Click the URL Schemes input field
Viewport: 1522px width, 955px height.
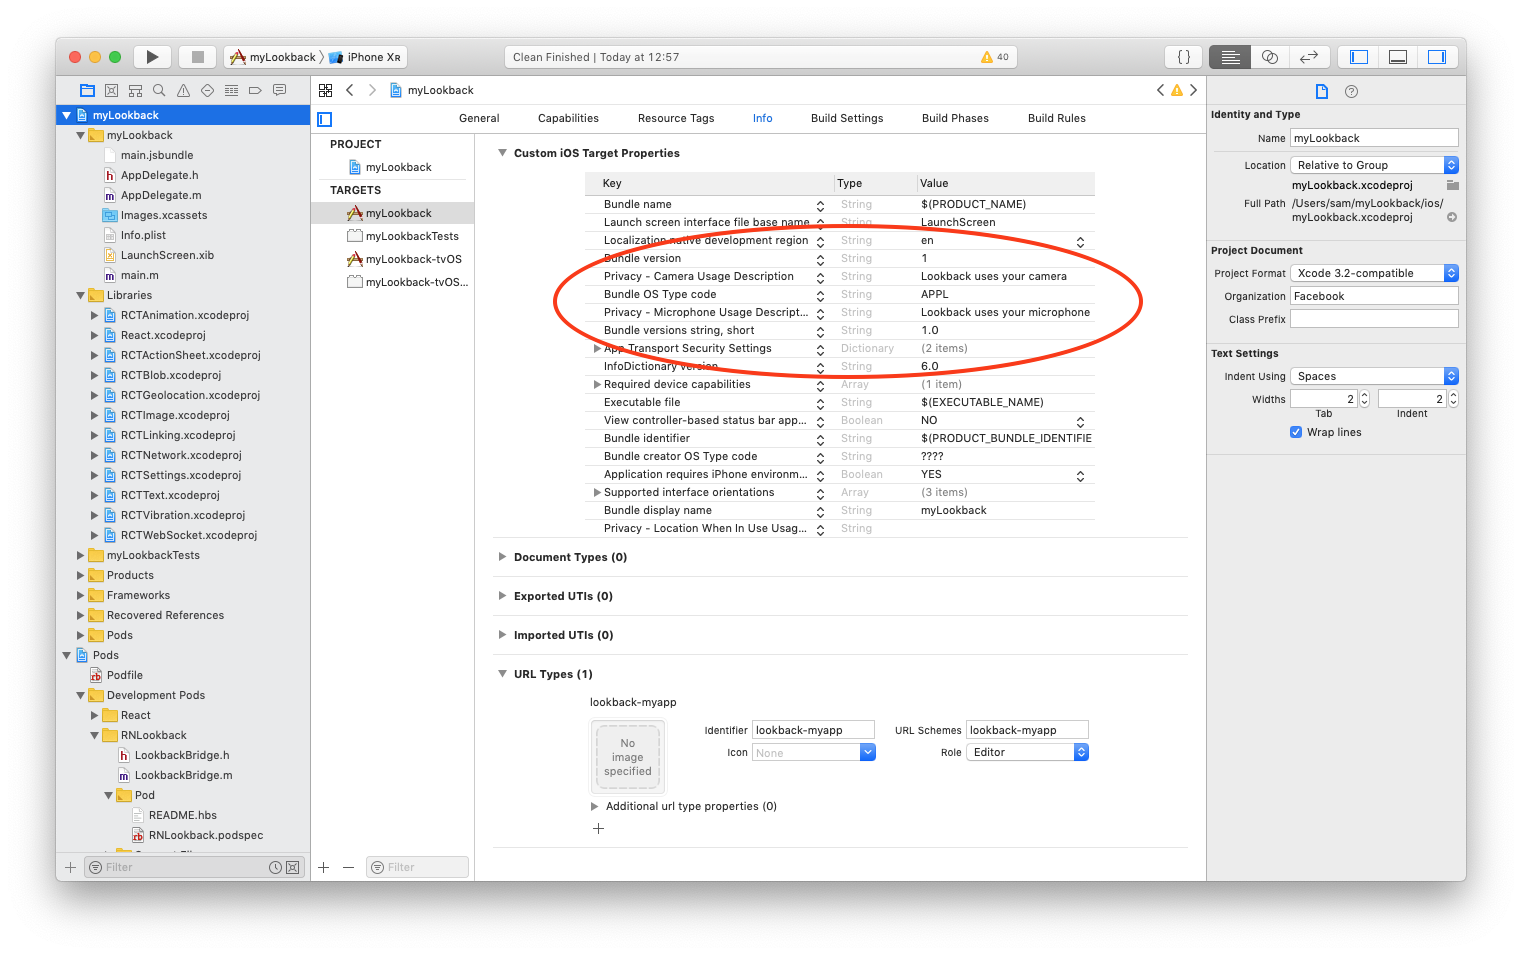tap(1027, 730)
